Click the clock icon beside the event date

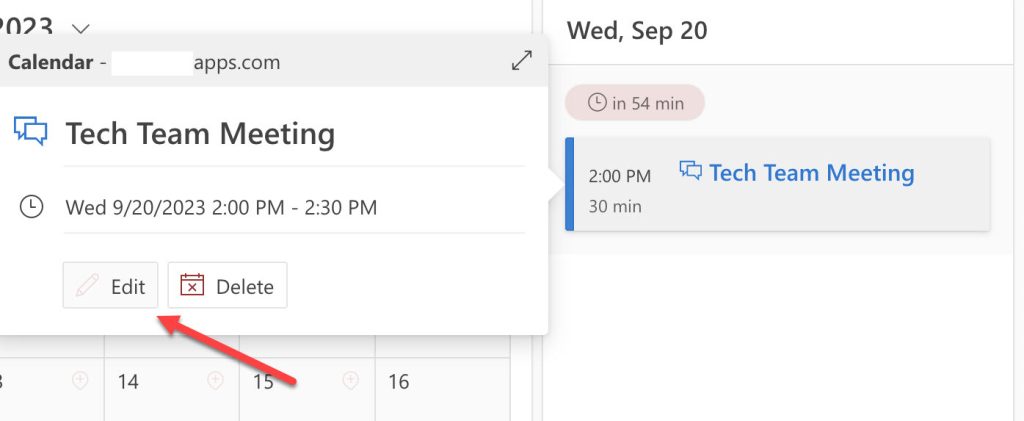click(x=32, y=207)
